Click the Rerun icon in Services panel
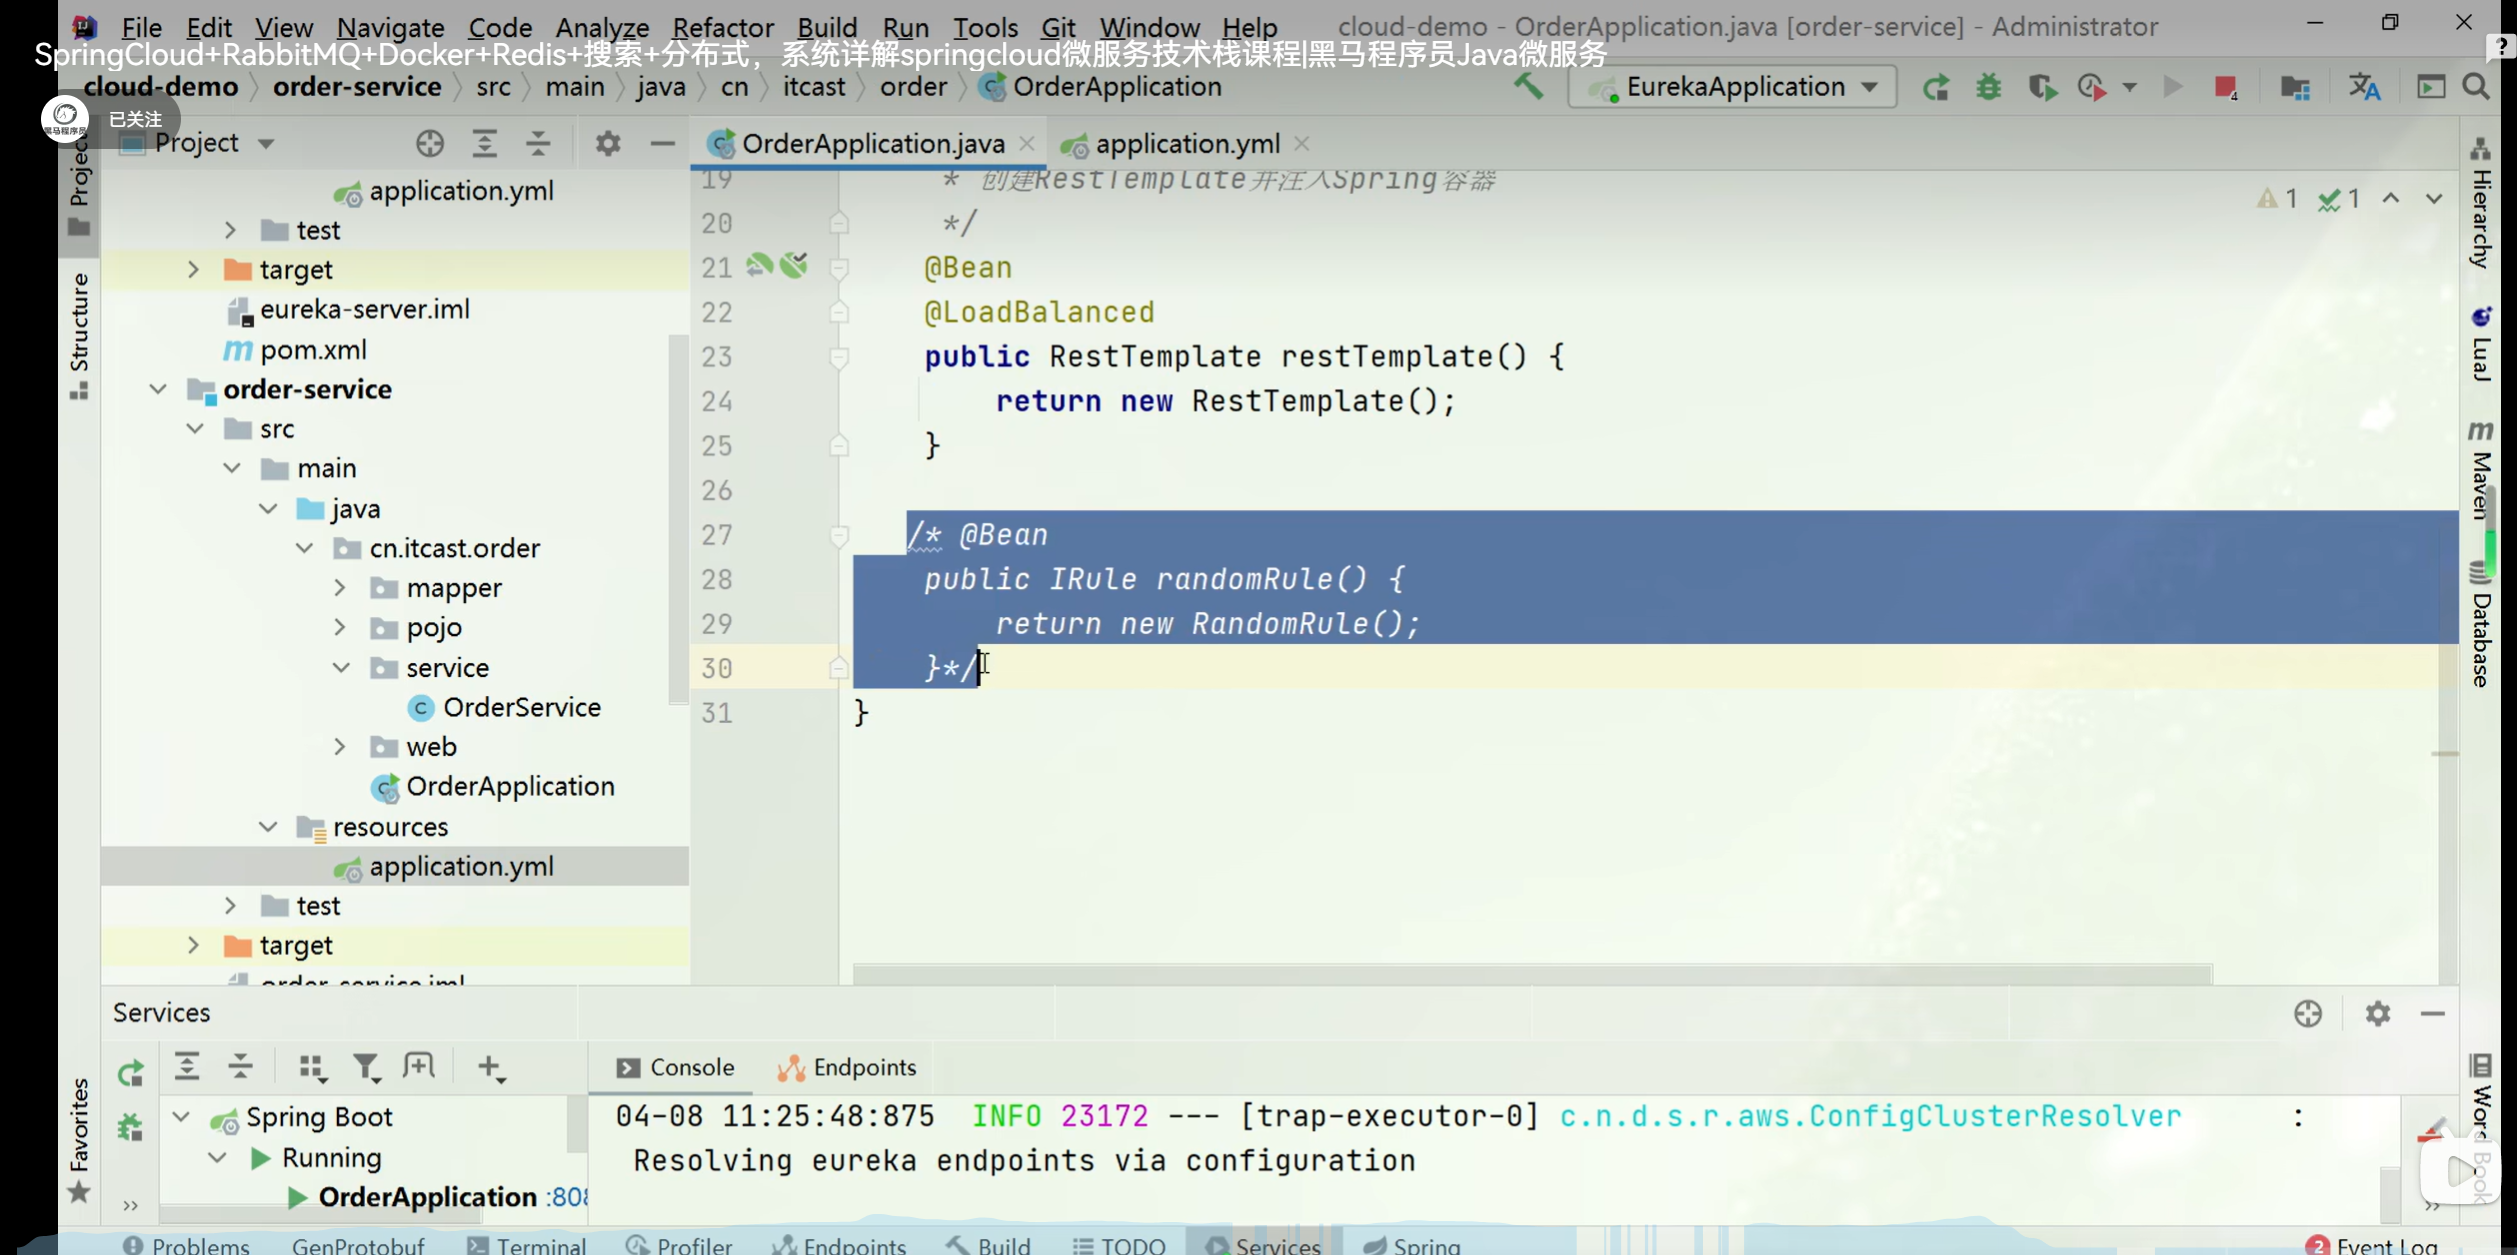This screenshot has height=1255, width=2517. (x=131, y=1072)
